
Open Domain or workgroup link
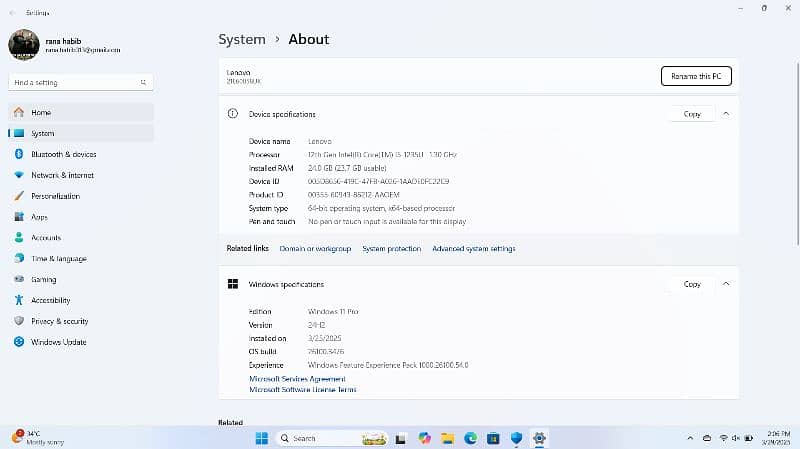(315, 248)
